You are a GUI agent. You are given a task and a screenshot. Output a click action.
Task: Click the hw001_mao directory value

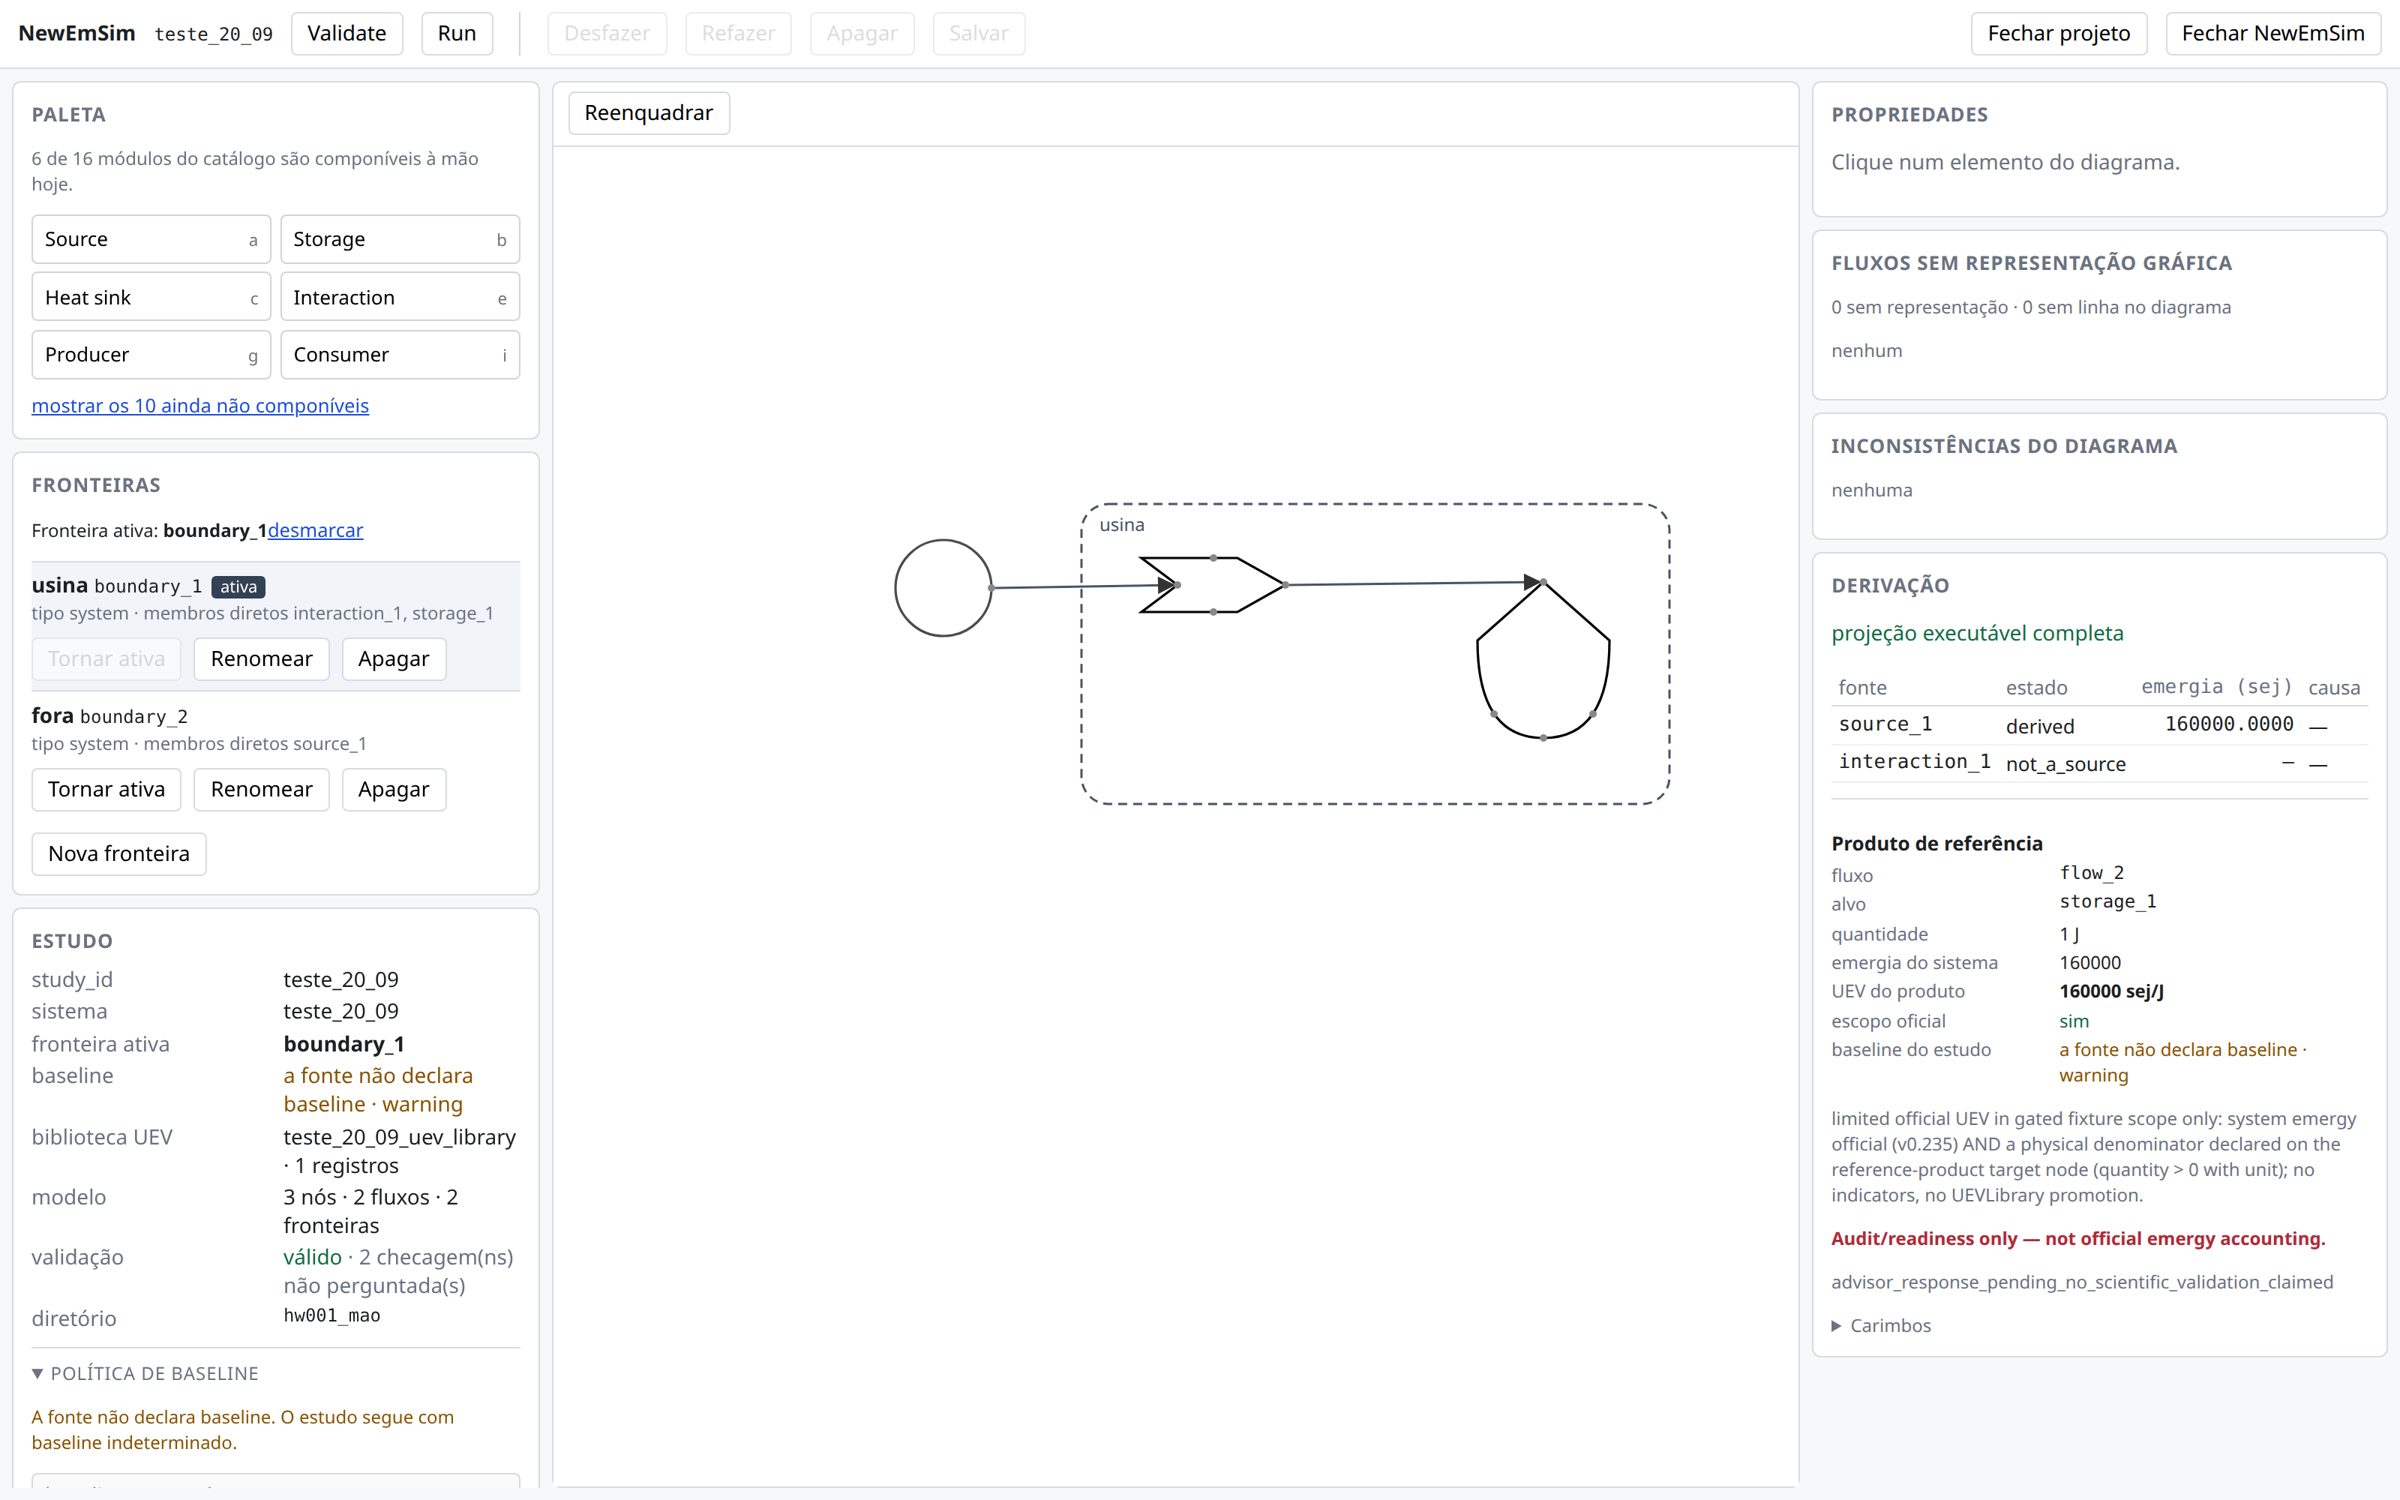pos(332,1316)
